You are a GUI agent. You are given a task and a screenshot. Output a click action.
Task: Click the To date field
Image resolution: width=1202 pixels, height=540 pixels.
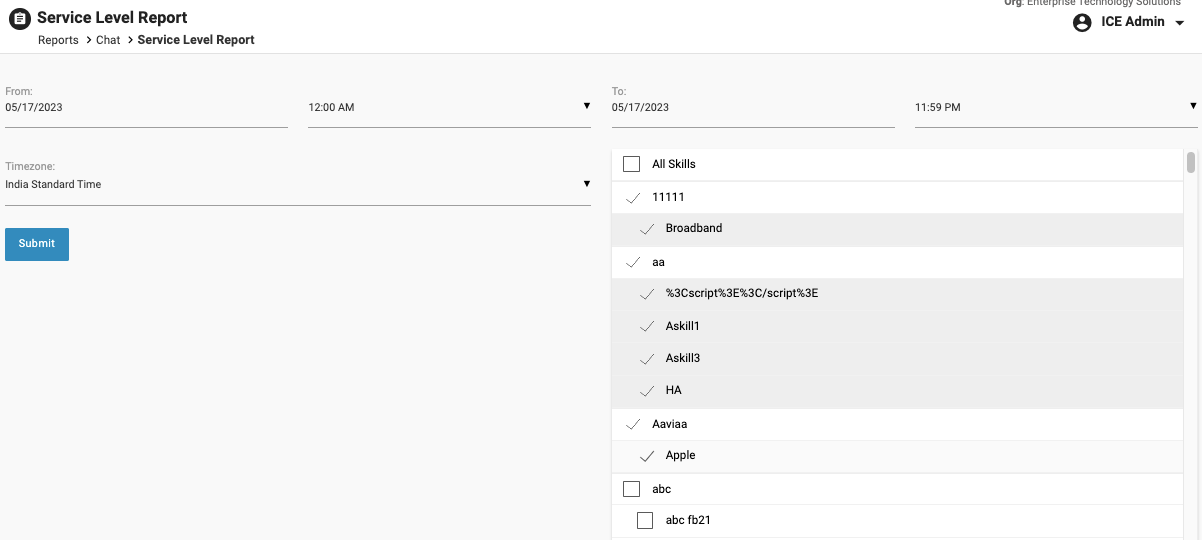752,107
